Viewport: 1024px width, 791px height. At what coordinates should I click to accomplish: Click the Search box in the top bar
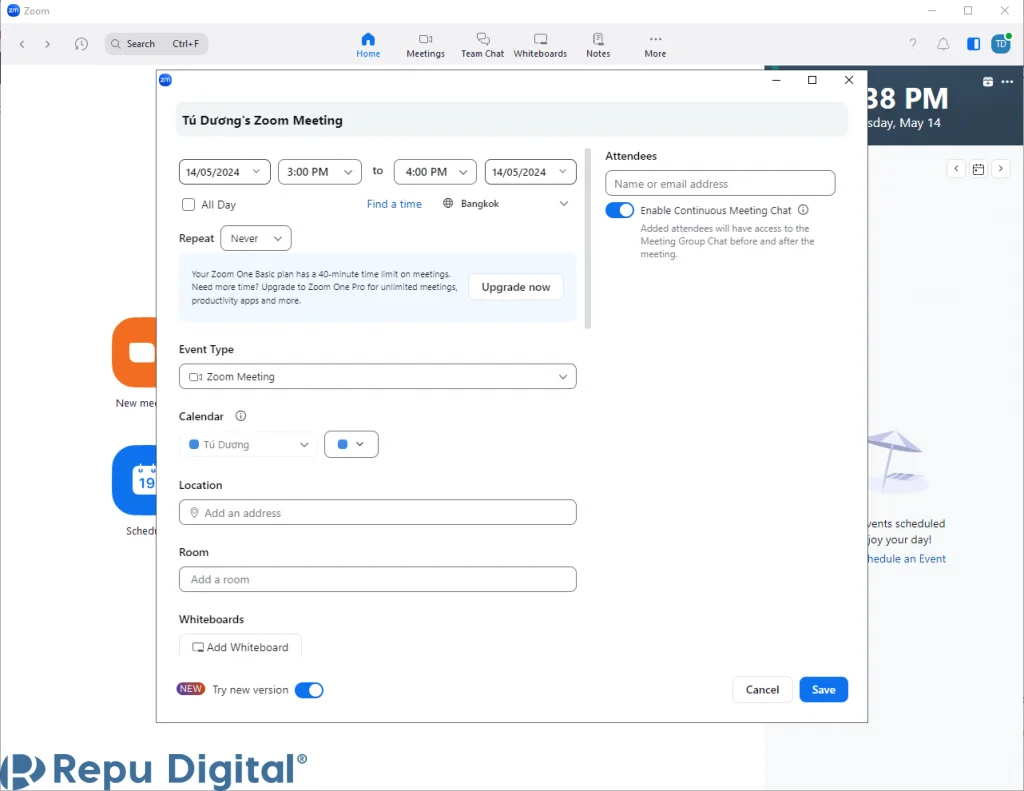pos(156,44)
